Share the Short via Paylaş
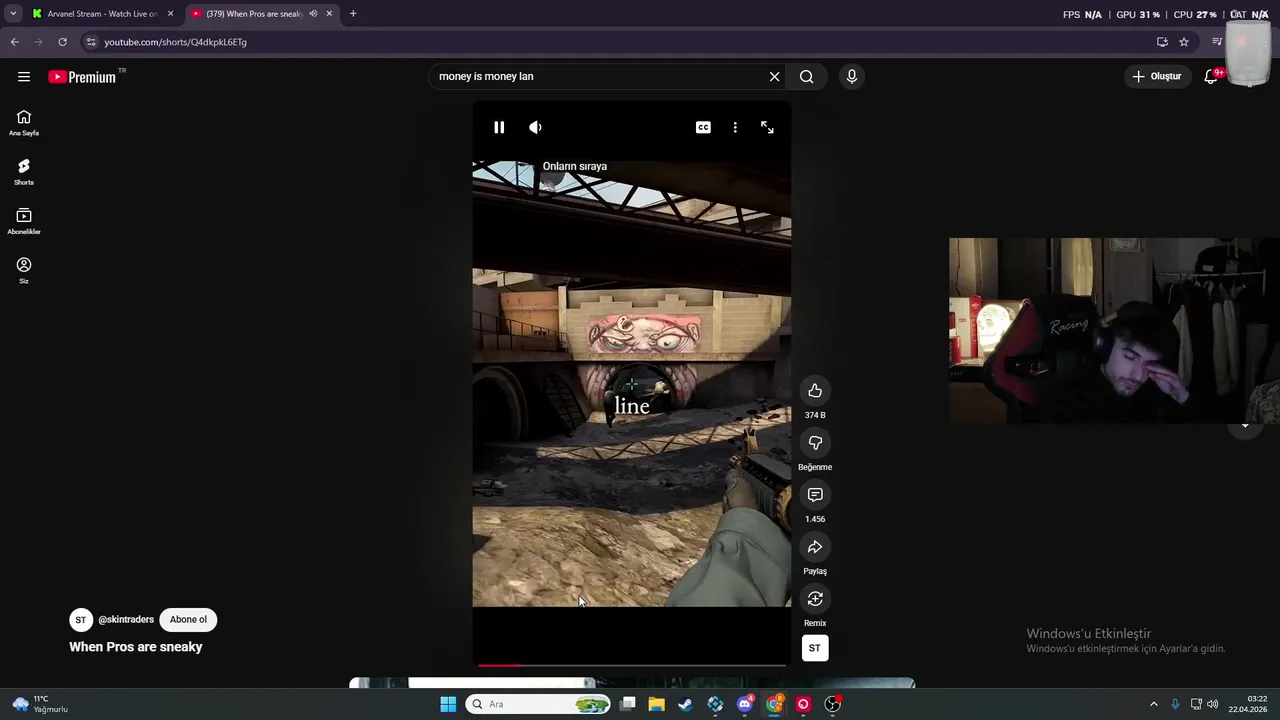Image resolution: width=1280 pixels, height=720 pixels. click(815, 547)
